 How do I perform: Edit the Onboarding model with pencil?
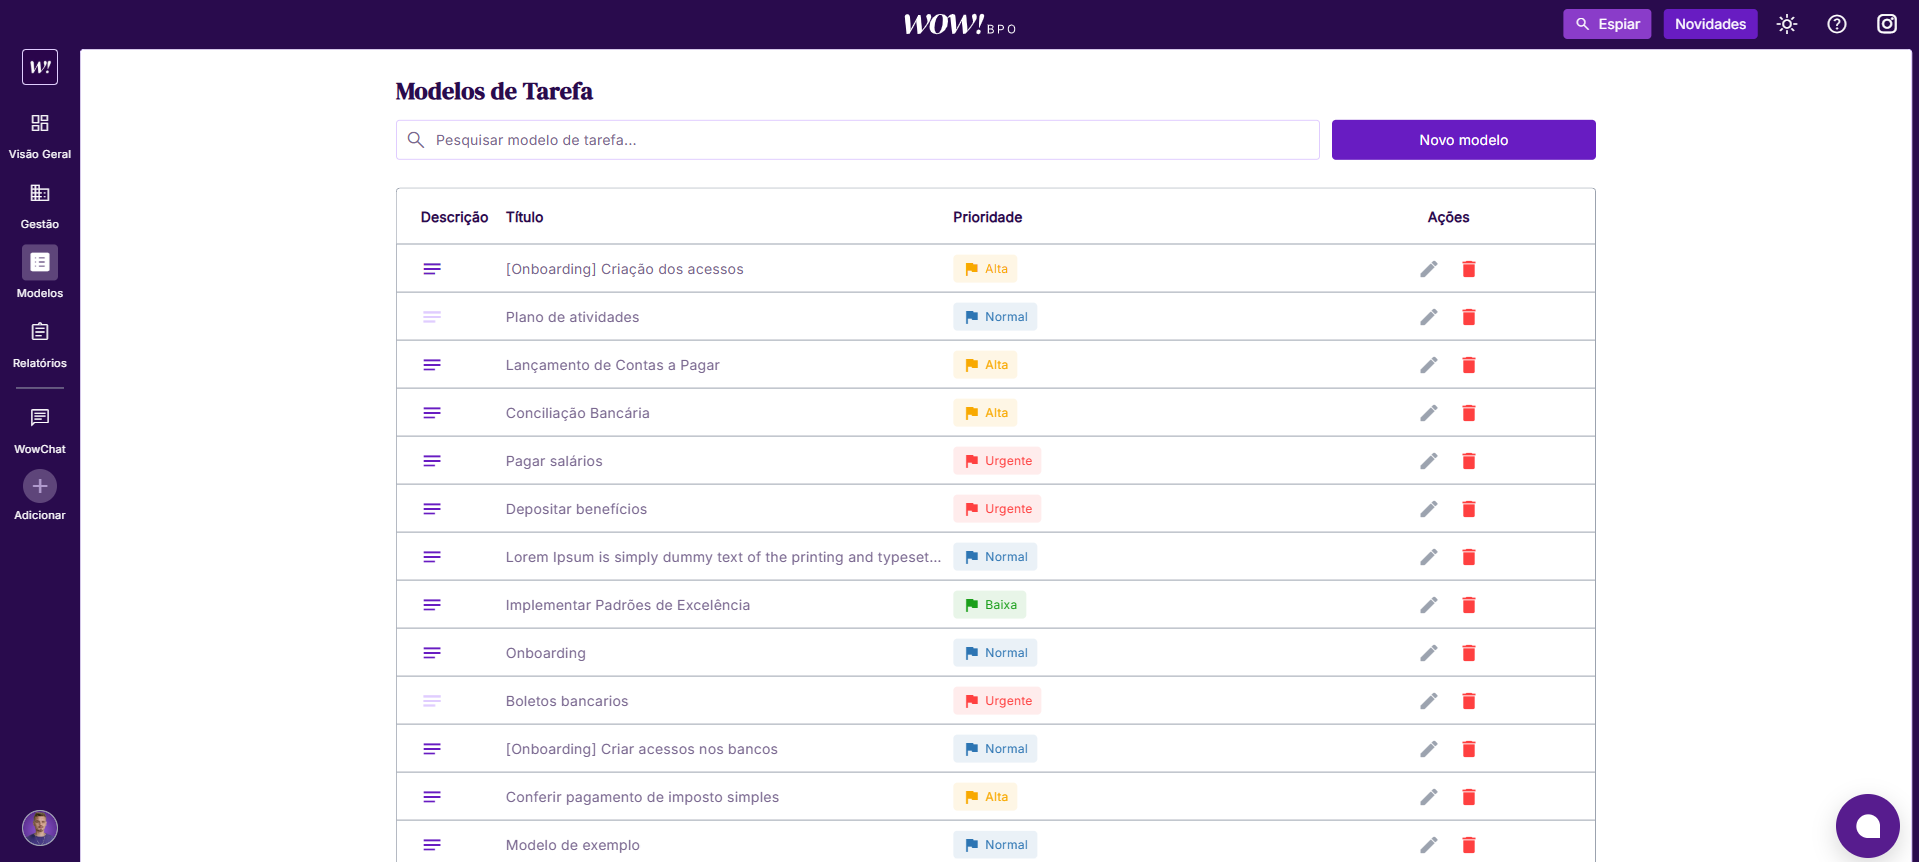(x=1428, y=653)
